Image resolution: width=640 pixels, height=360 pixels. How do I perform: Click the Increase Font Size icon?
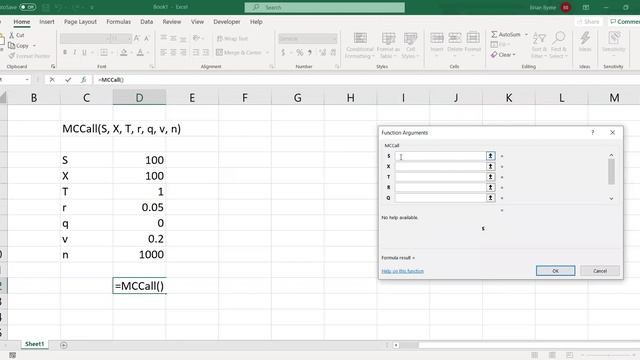pyautogui.click(x=137, y=38)
